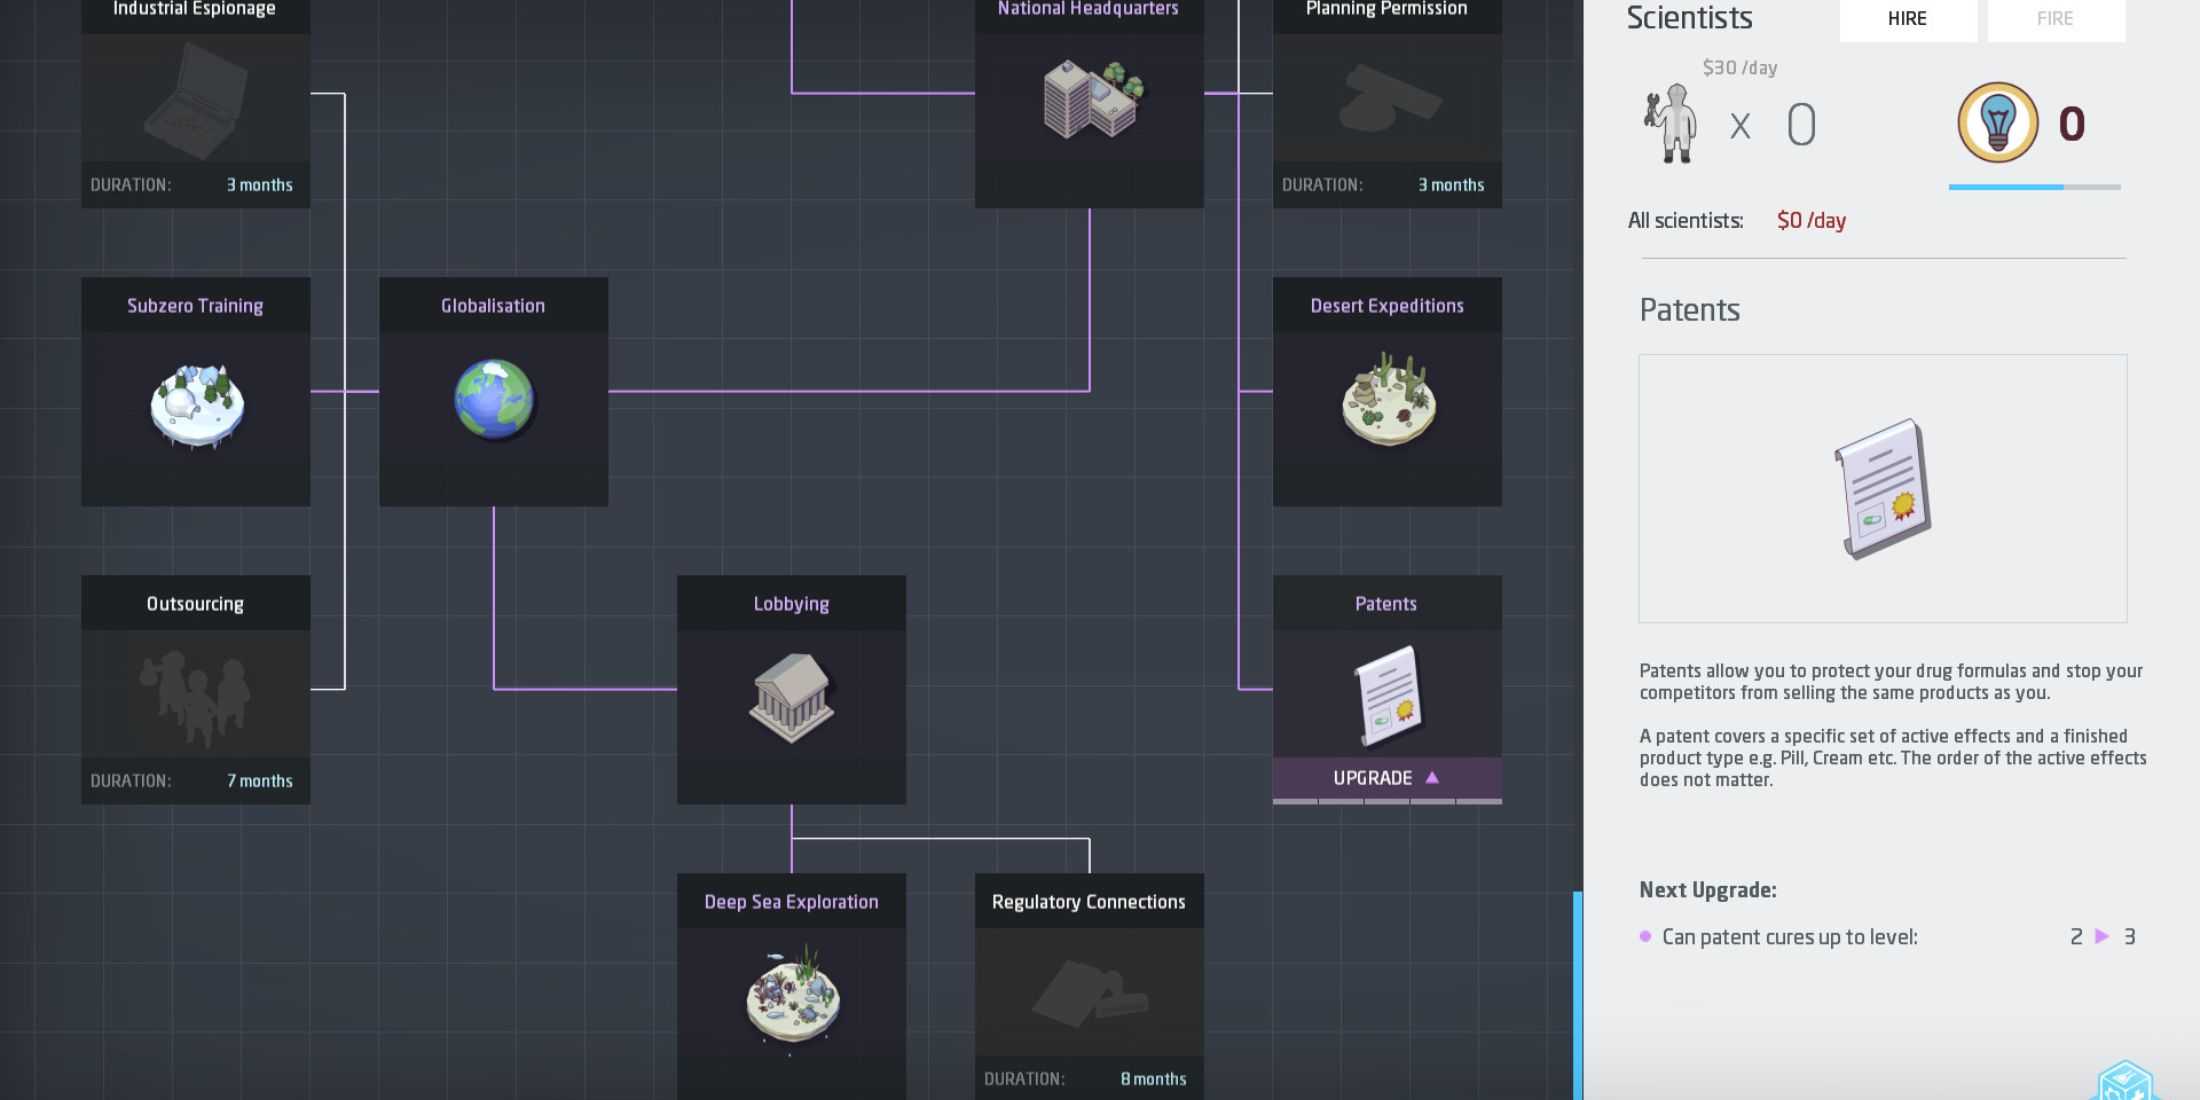Screen dimensions: 2200x1100
Task: Click the National Headquarters title
Action: point(1088,9)
